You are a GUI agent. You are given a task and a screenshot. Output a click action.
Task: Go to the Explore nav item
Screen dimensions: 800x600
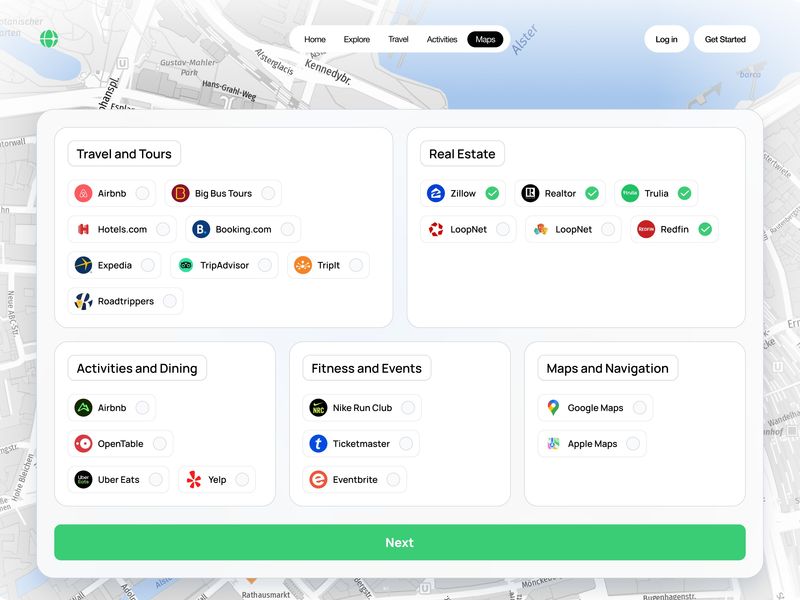(x=357, y=39)
